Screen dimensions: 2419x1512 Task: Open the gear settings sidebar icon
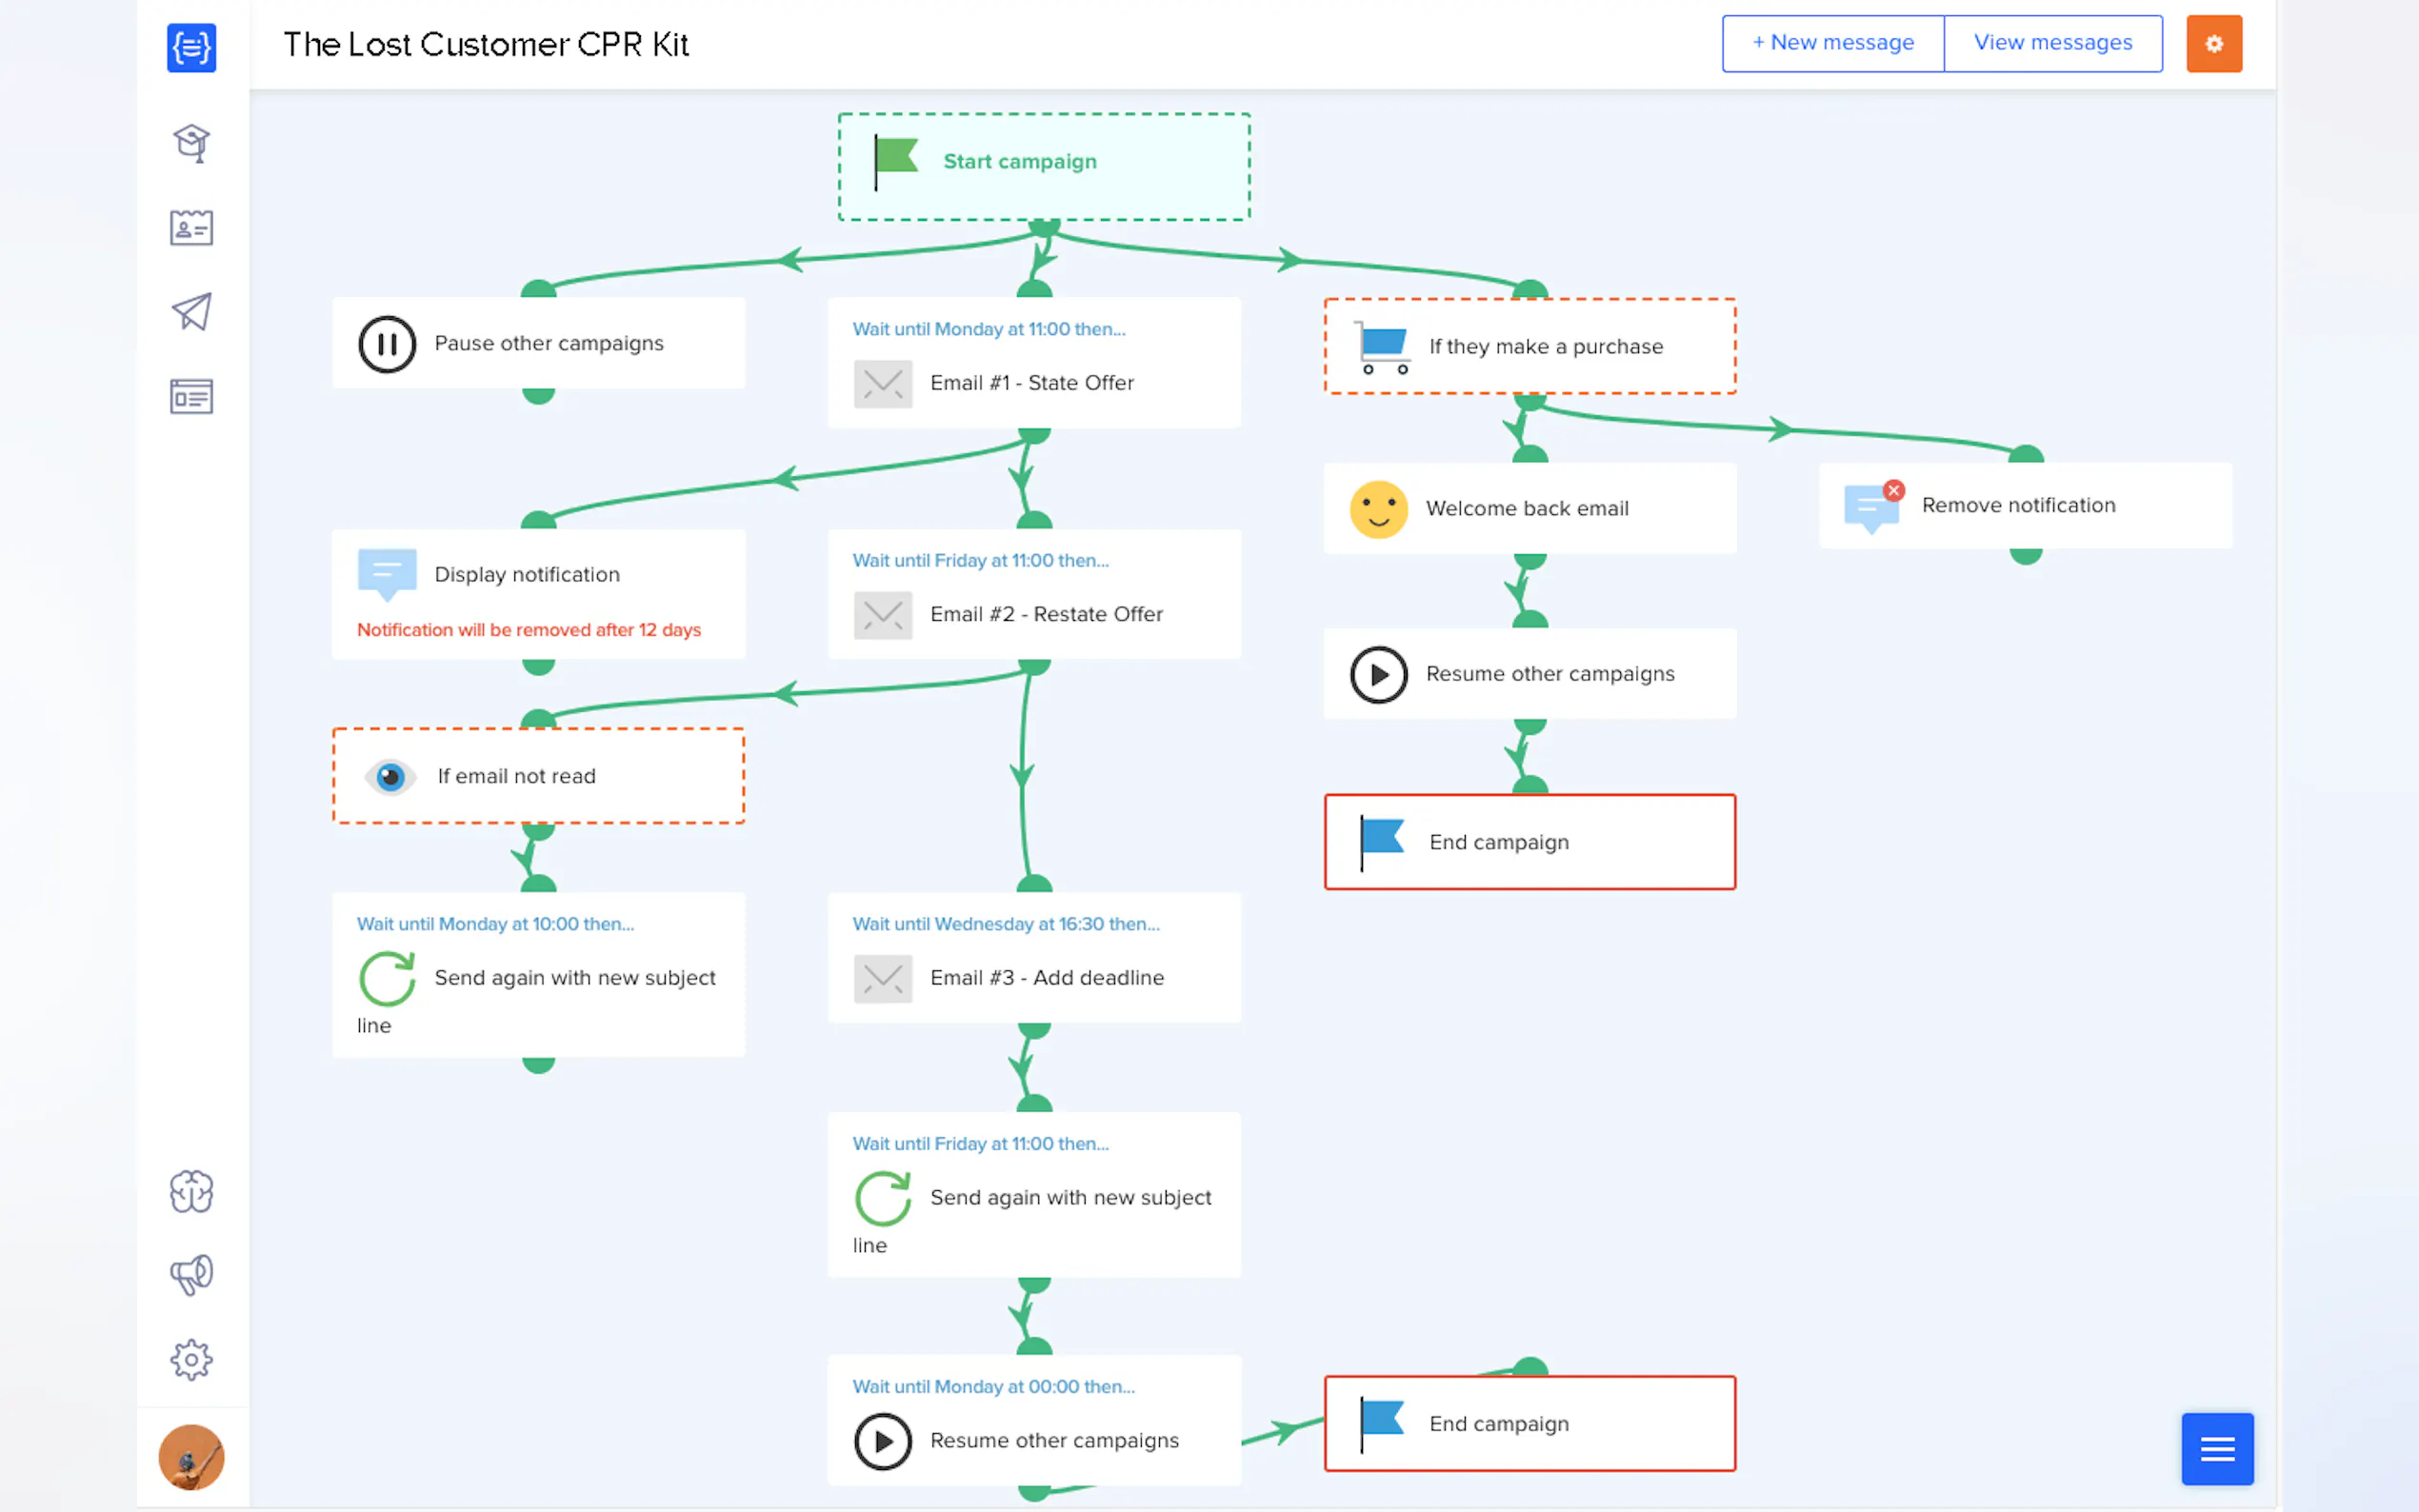tap(191, 1360)
